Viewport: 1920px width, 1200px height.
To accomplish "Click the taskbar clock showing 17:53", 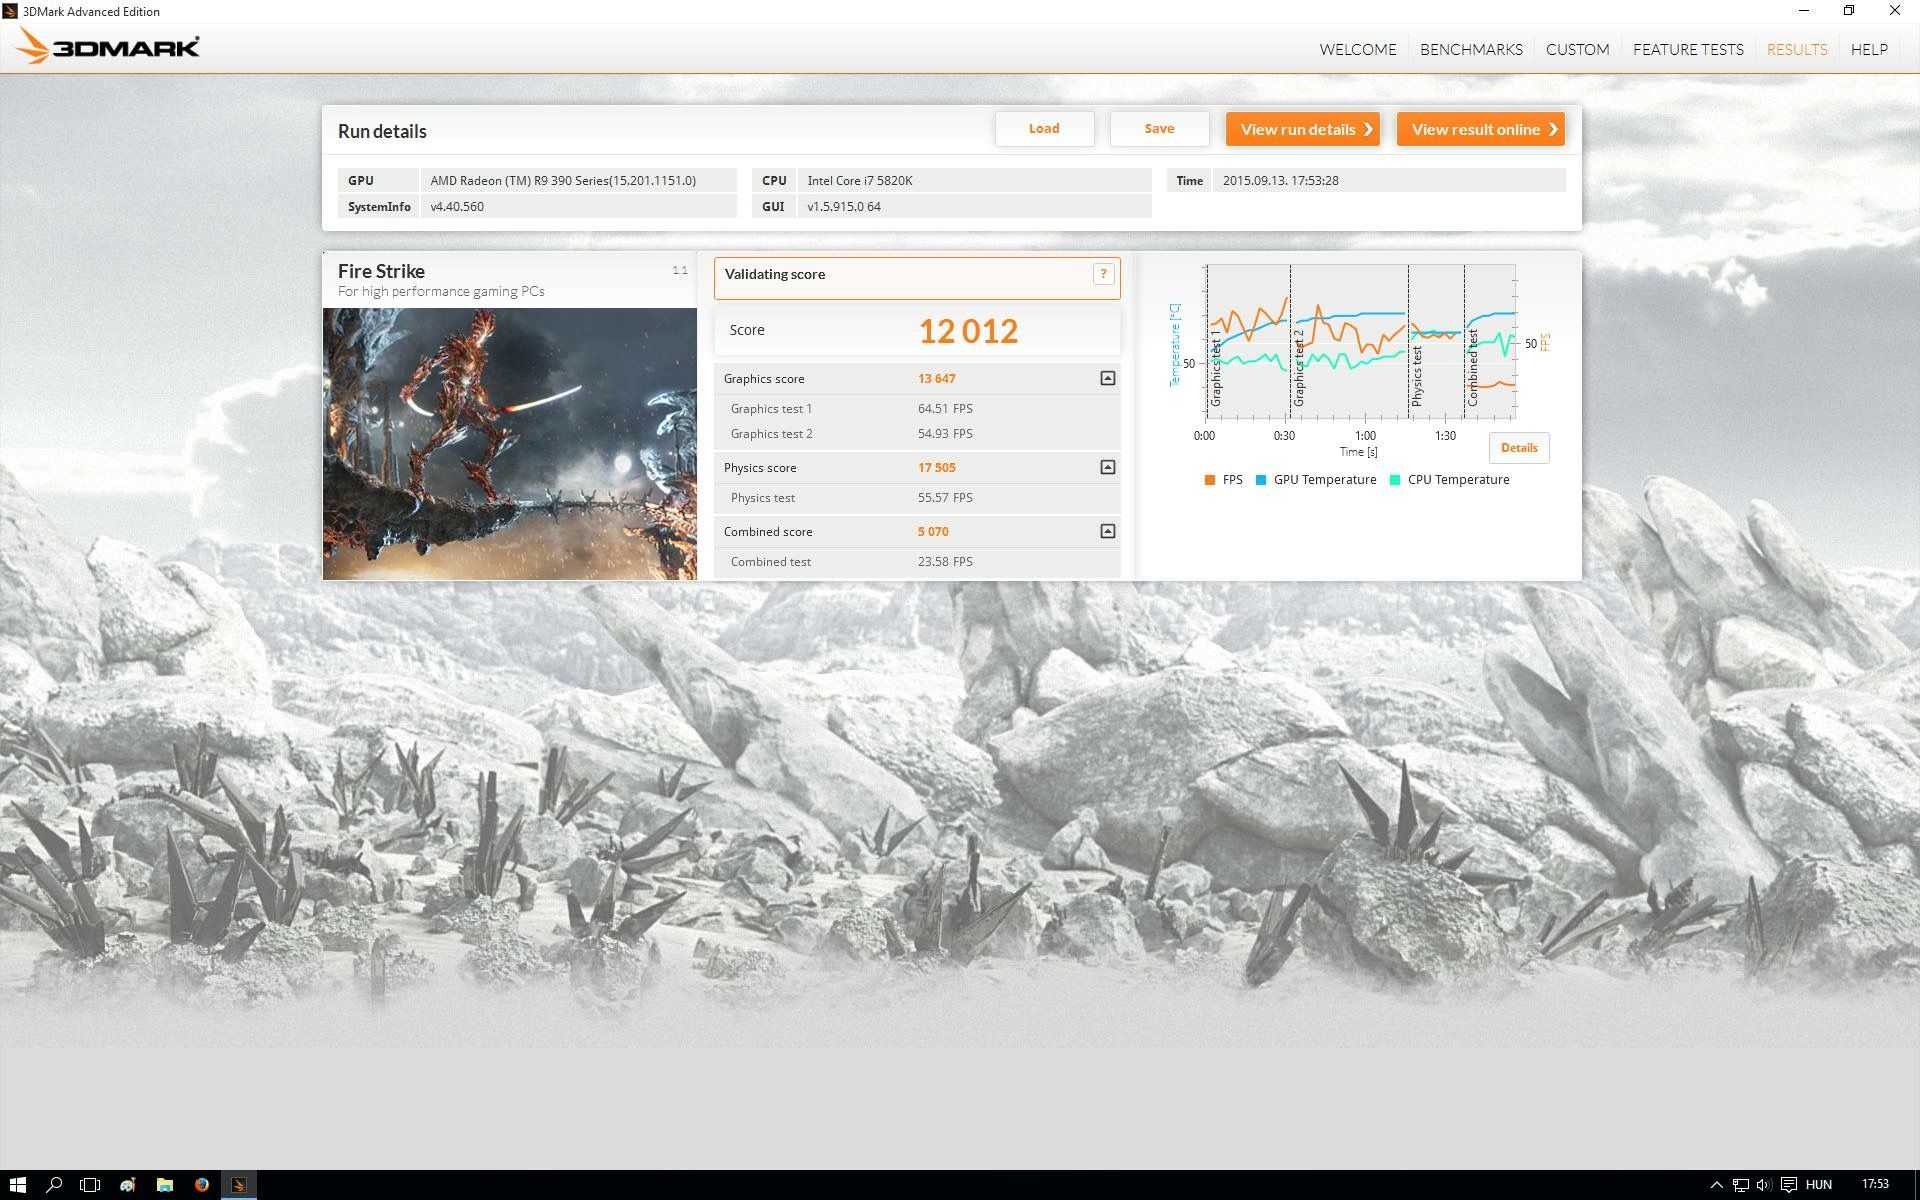I will tap(1875, 1185).
